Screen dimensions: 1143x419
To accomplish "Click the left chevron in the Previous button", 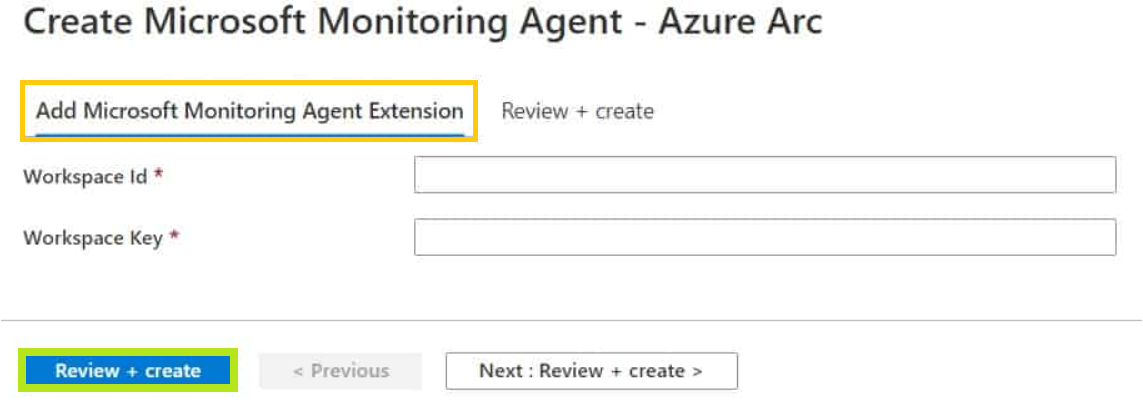I will [297, 372].
